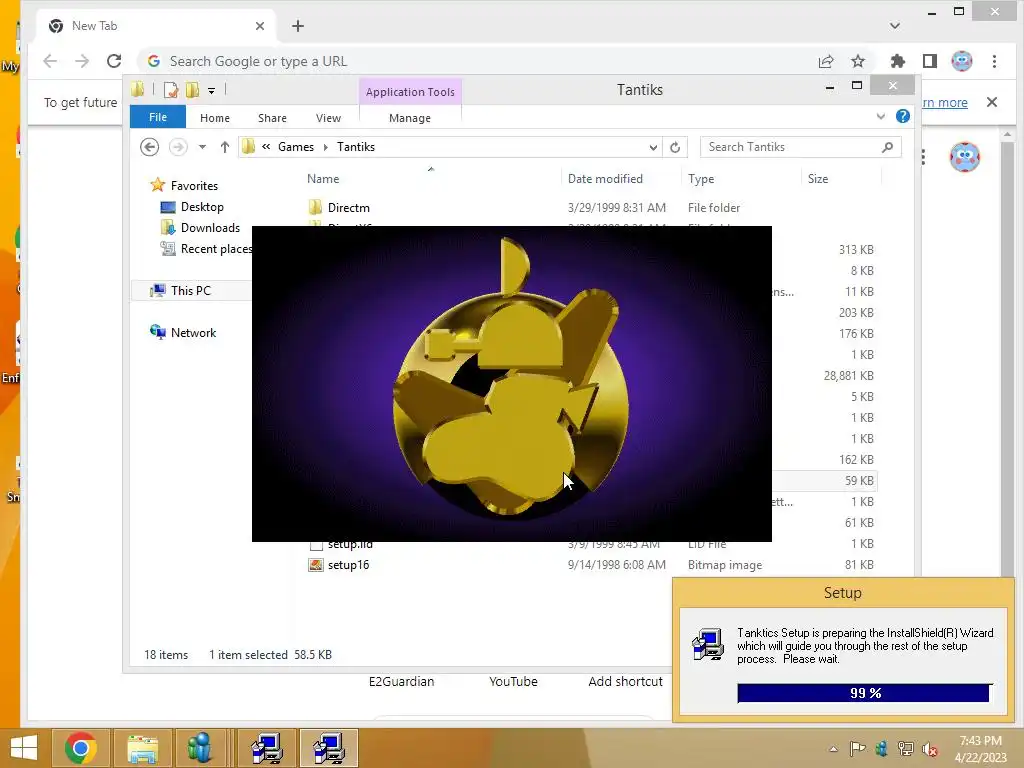Open Explorer Help question mark
Viewport: 1024px width, 768px height.
(903, 116)
